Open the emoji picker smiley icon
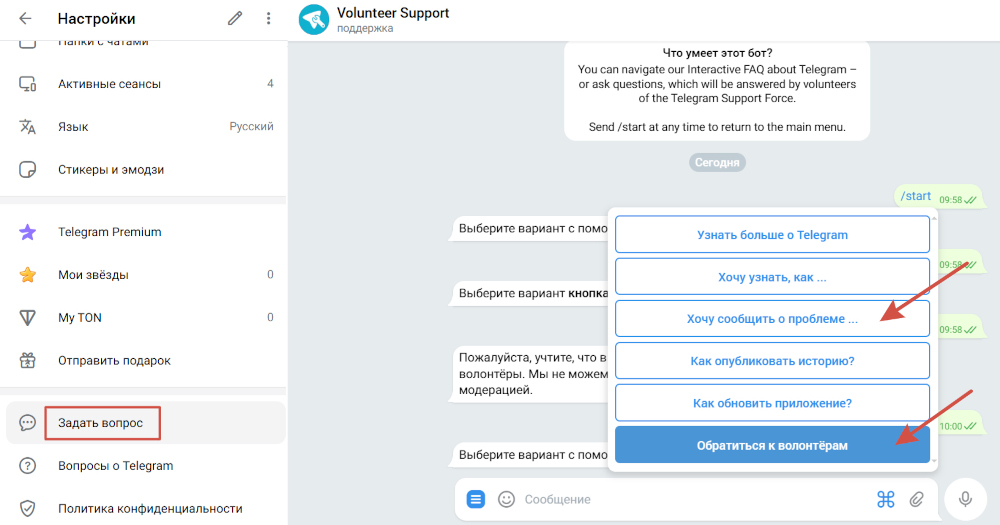The image size is (1000, 525). click(506, 499)
